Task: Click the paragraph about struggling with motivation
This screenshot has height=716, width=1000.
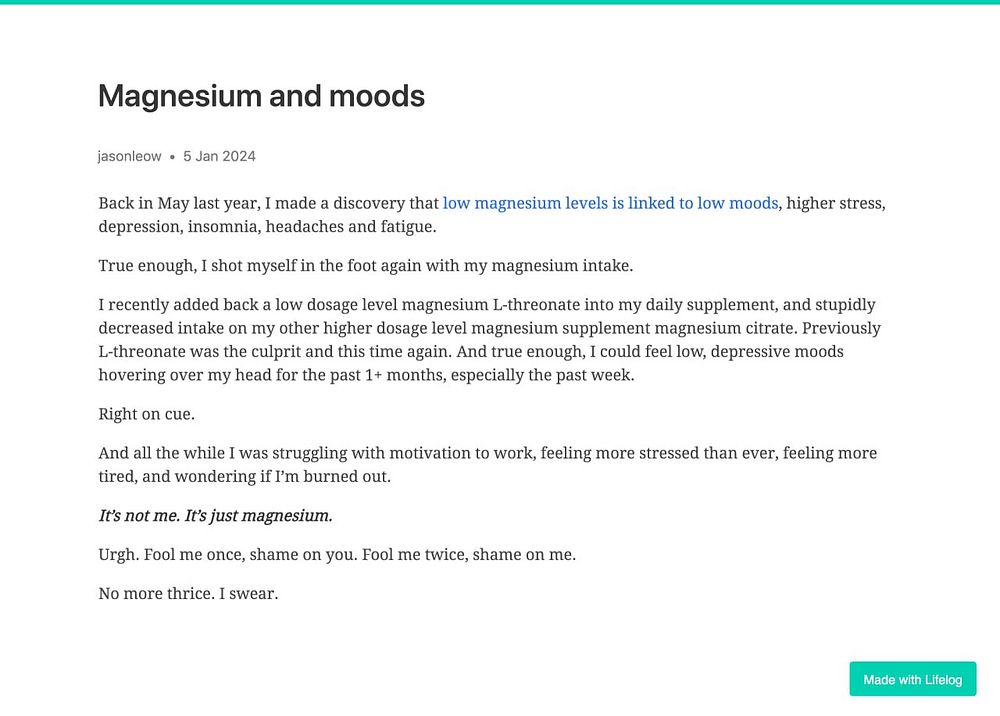Action: click(x=487, y=465)
